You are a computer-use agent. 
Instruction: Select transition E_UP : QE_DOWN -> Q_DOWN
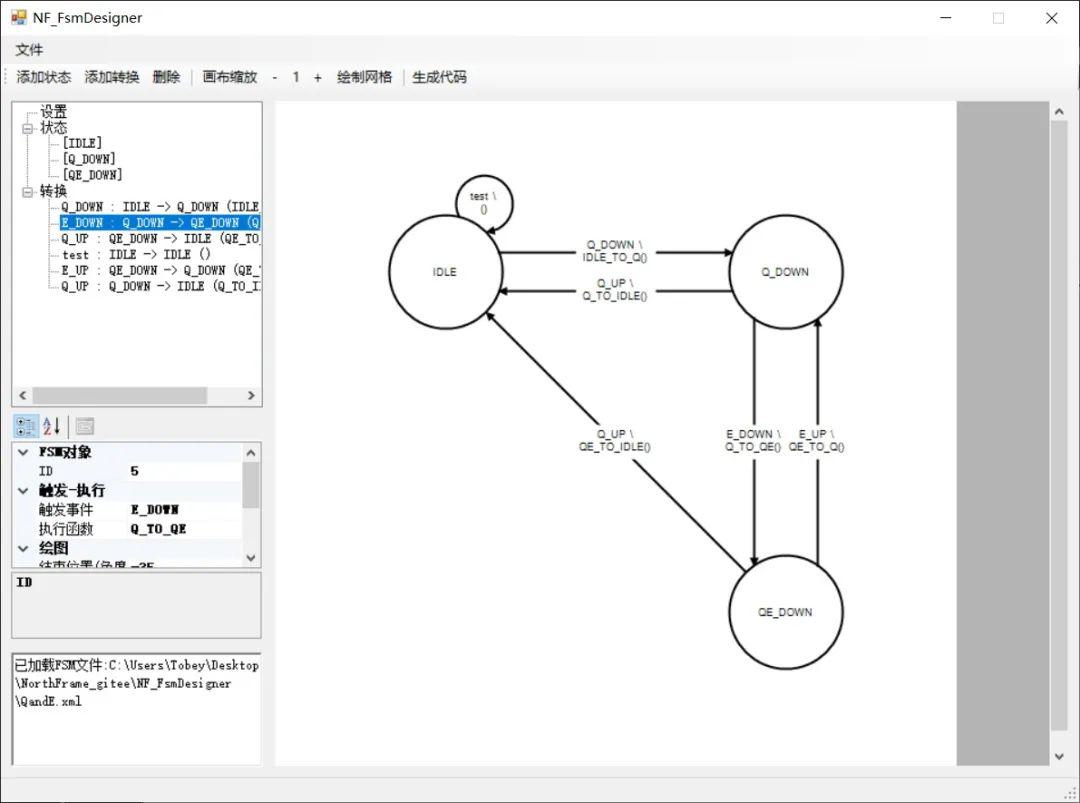tap(160, 270)
